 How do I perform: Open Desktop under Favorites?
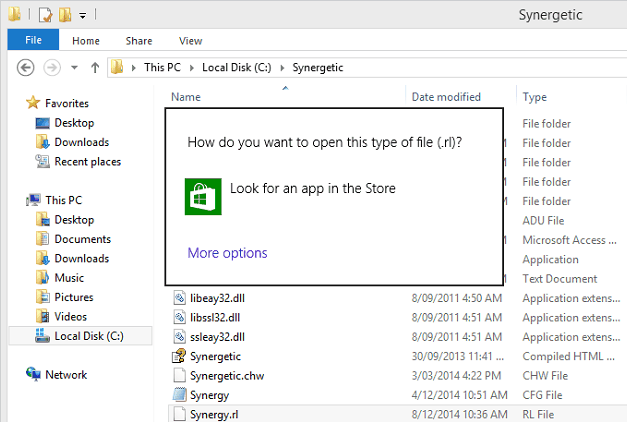click(x=74, y=123)
